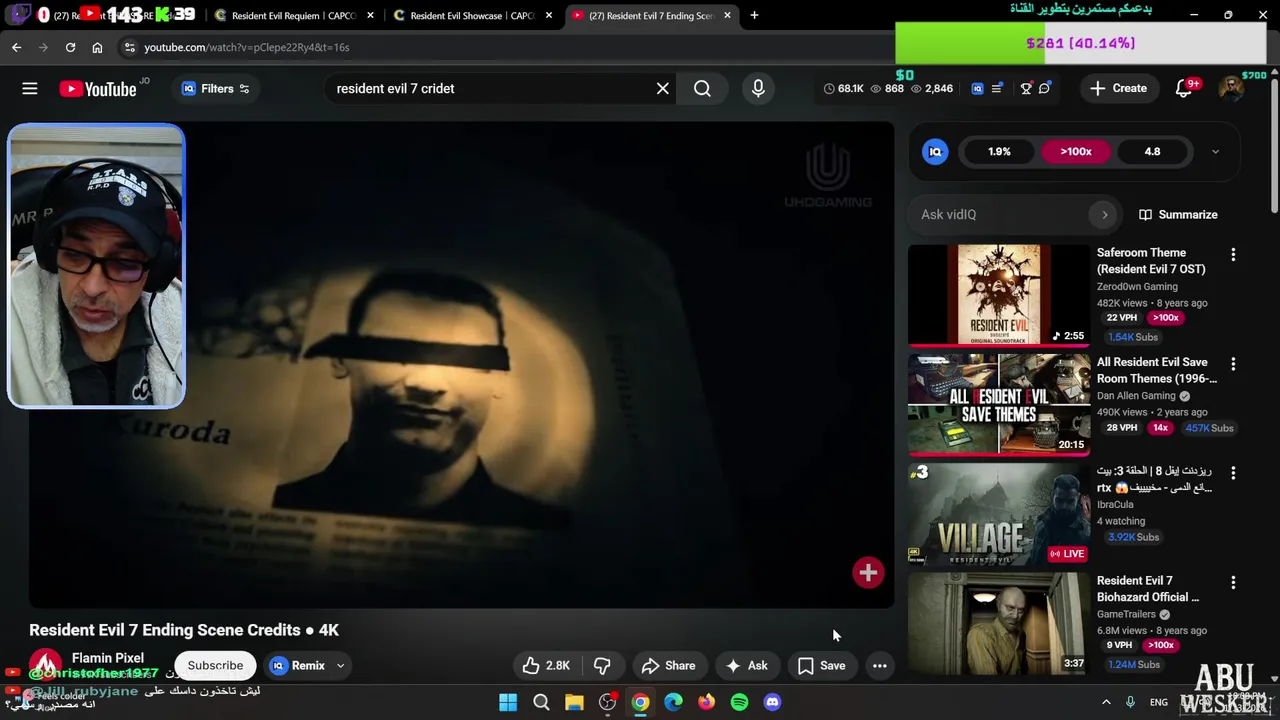Viewport: 1280px width, 720px height.
Task: Click the site information icon in address bar
Action: (x=129, y=47)
